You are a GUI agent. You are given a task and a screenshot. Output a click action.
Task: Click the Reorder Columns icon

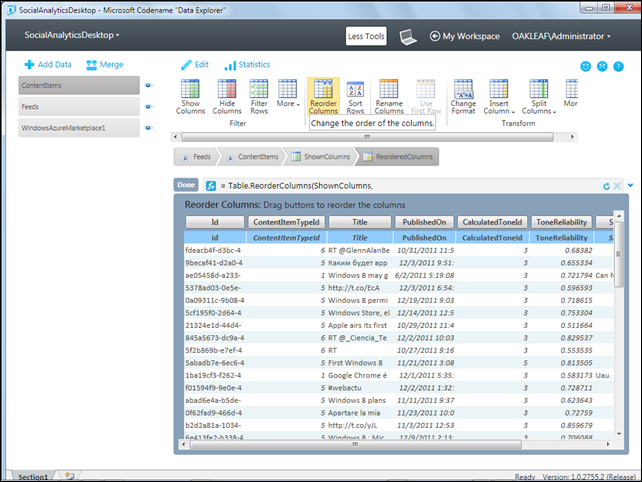tap(323, 89)
